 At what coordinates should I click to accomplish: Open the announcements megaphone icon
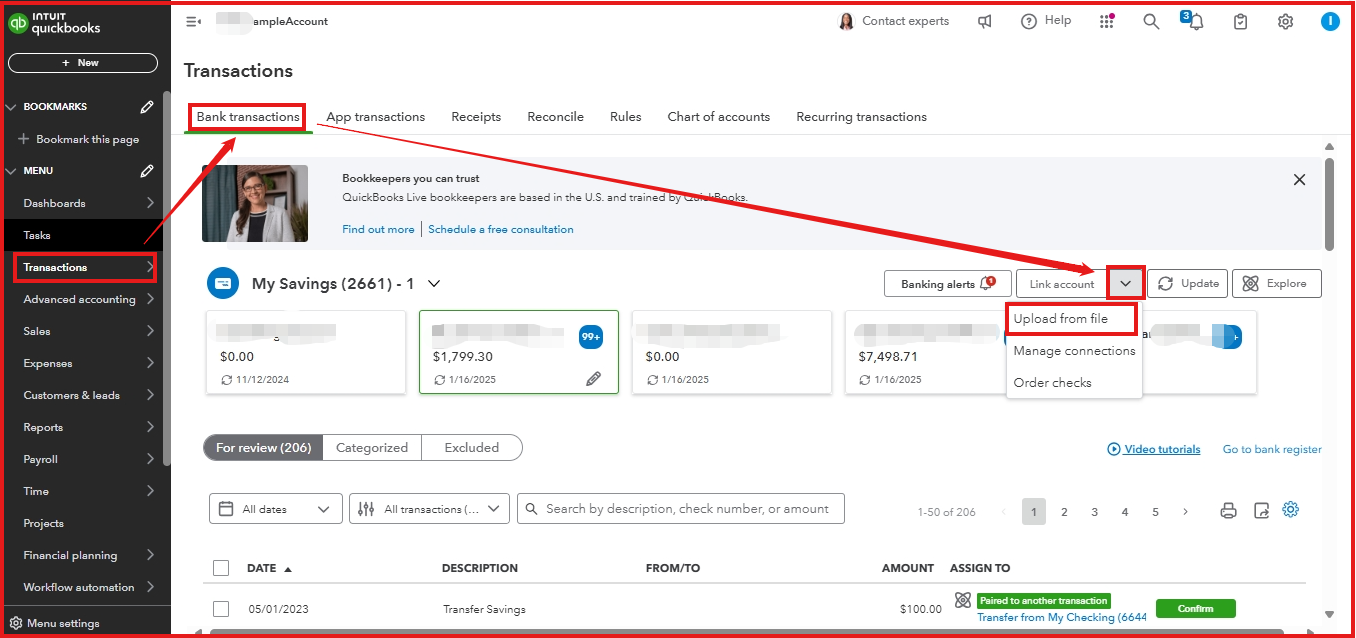pyautogui.click(x=985, y=21)
